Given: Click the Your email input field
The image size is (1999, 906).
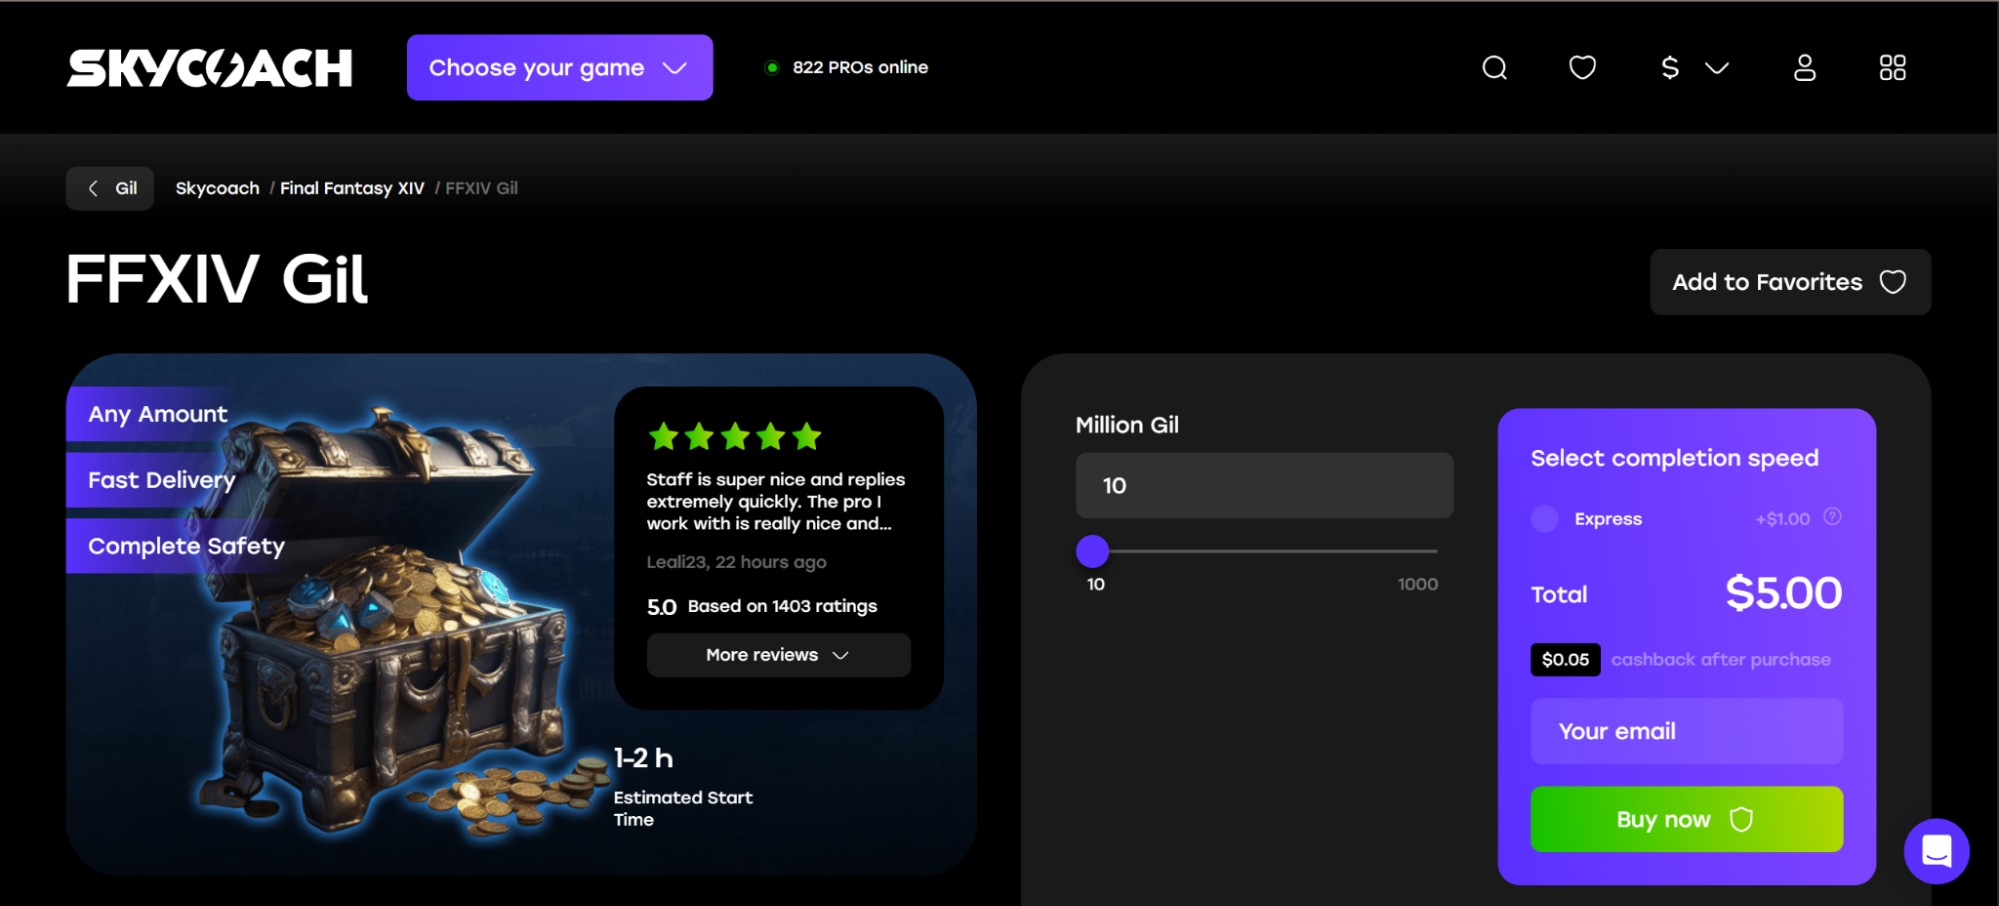Looking at the screenshot, I should tap(1686, 731).
